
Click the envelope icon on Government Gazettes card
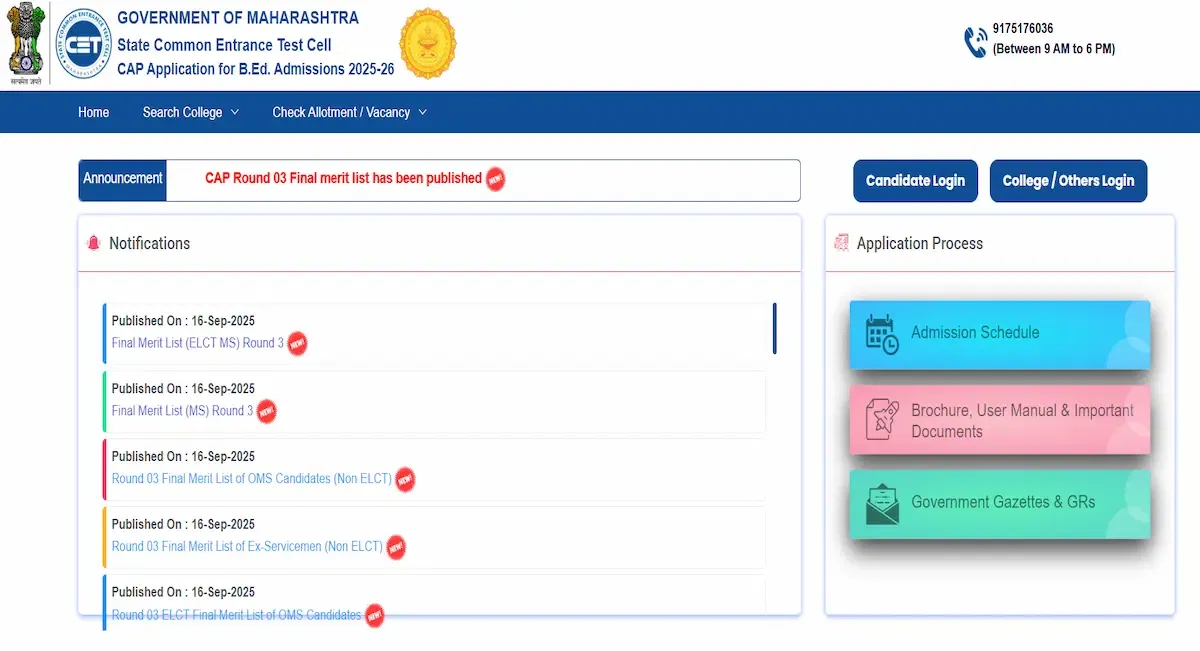(882, 503)
